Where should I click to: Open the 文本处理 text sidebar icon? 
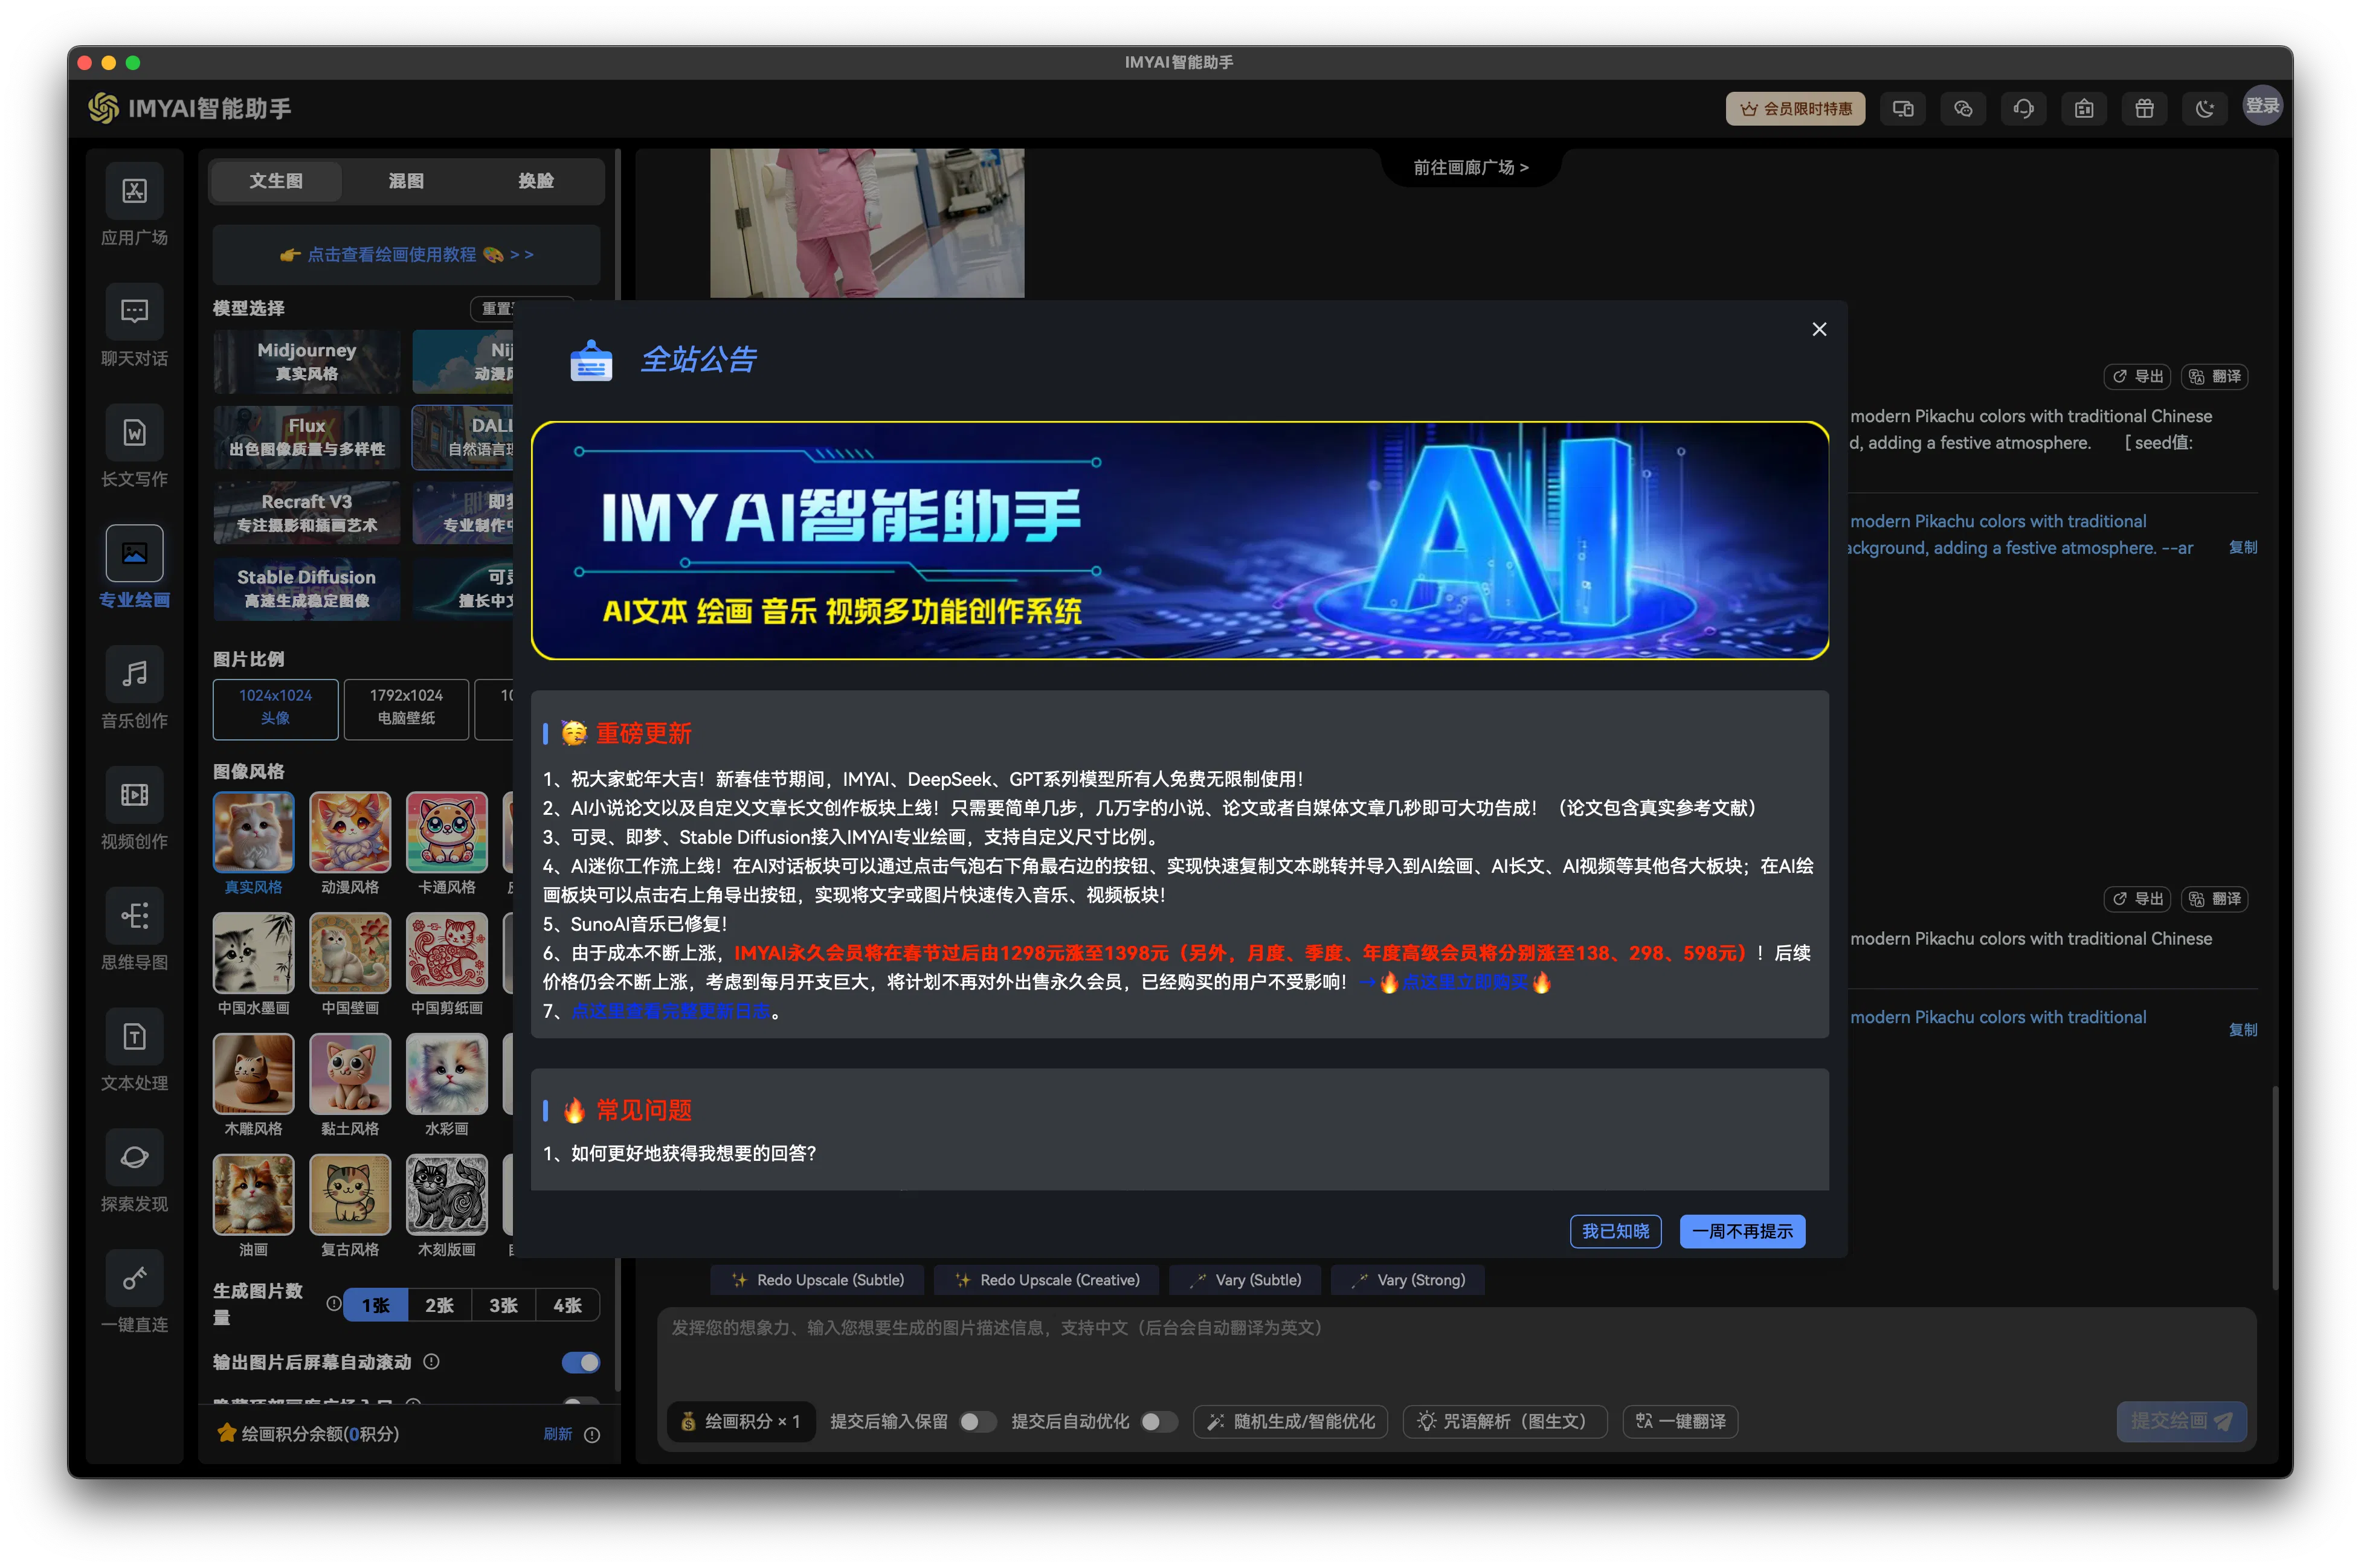134,1037
